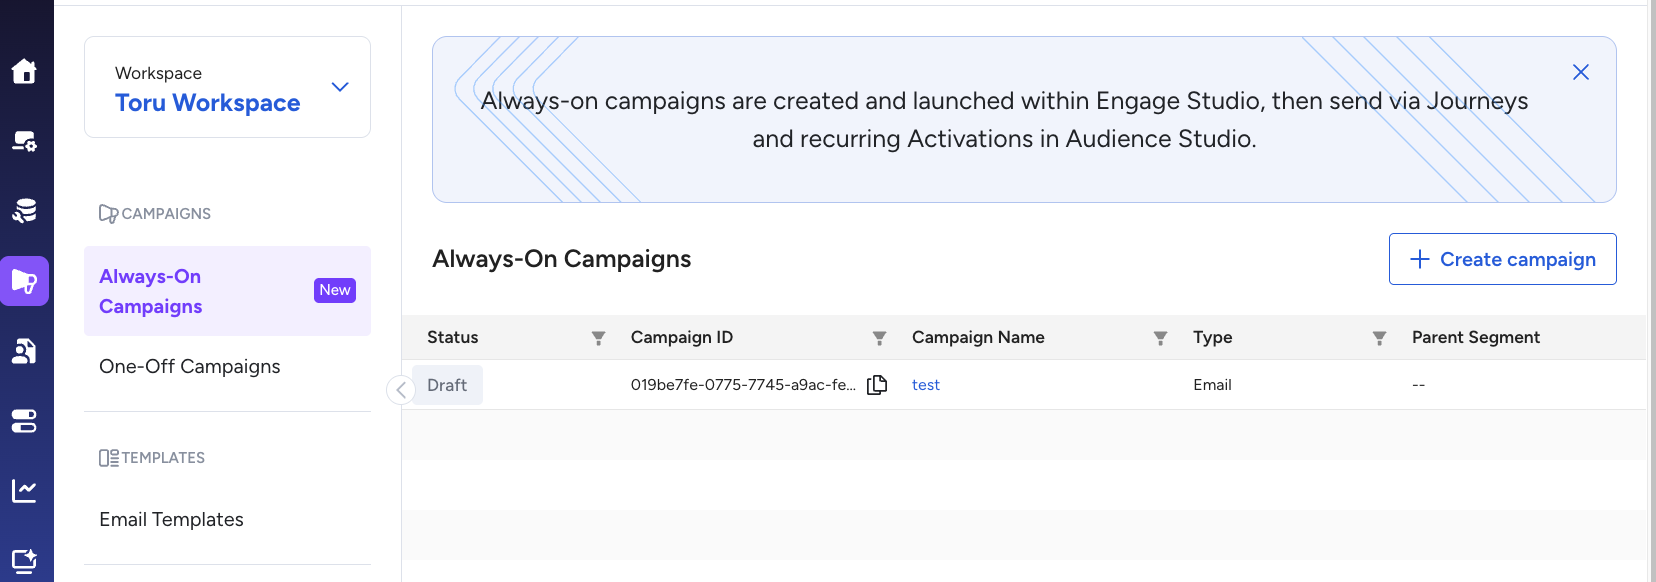Open the sparkle monitor rail icon
Viewport: 1656px width, 582px height.
(24, 560)
